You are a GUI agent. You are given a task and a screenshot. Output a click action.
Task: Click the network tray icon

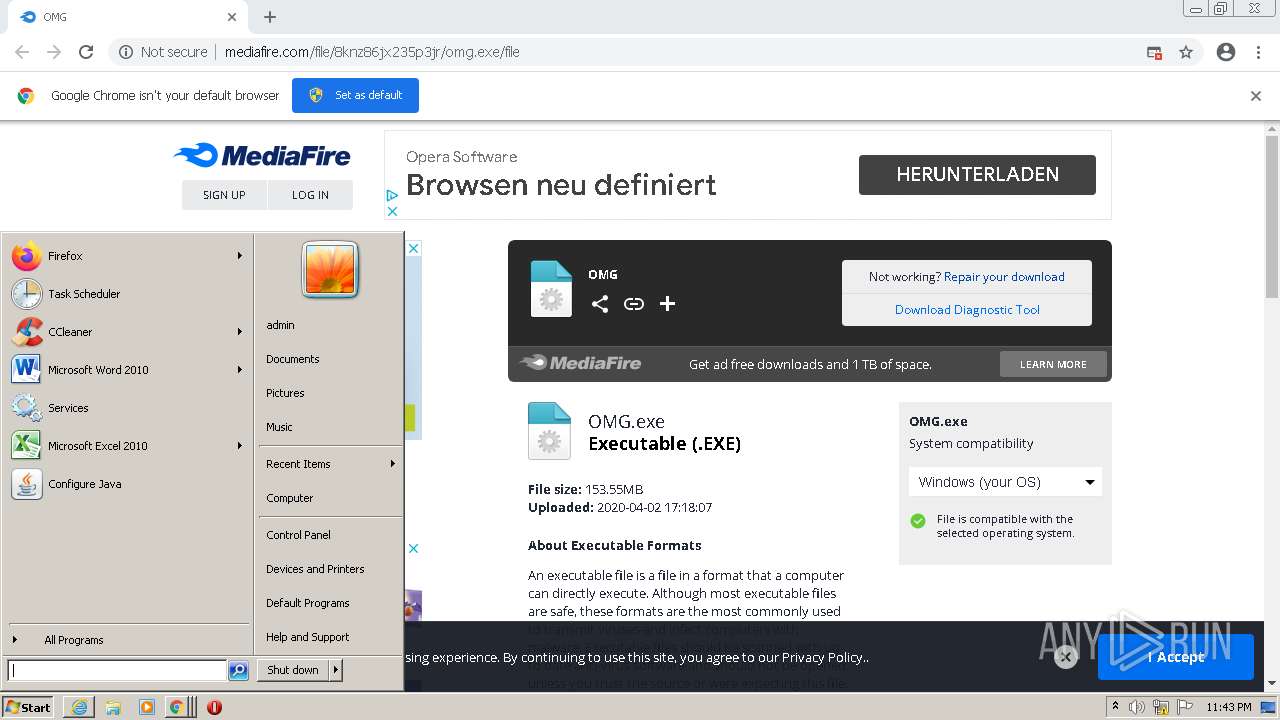pos(1161,707)
